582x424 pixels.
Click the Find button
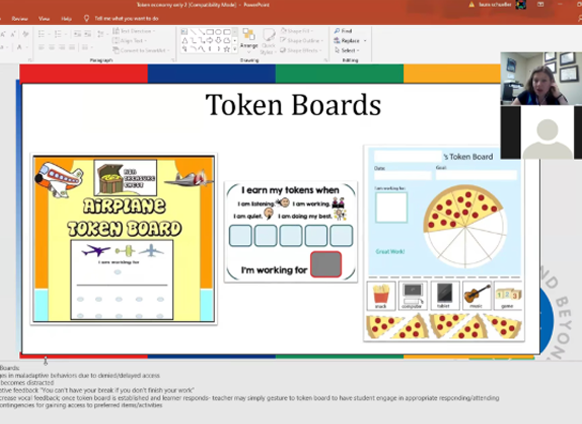(x=343, y=31)
